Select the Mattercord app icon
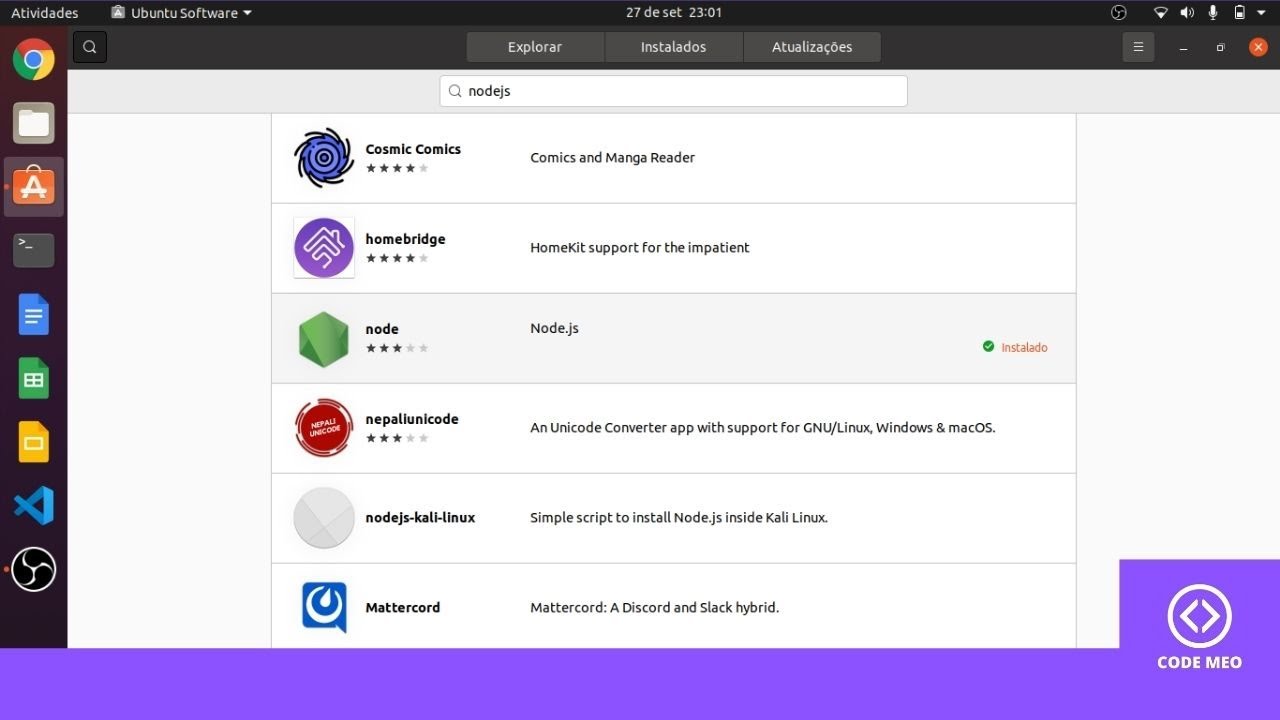 pyautogui.click(x=324, y=607)
